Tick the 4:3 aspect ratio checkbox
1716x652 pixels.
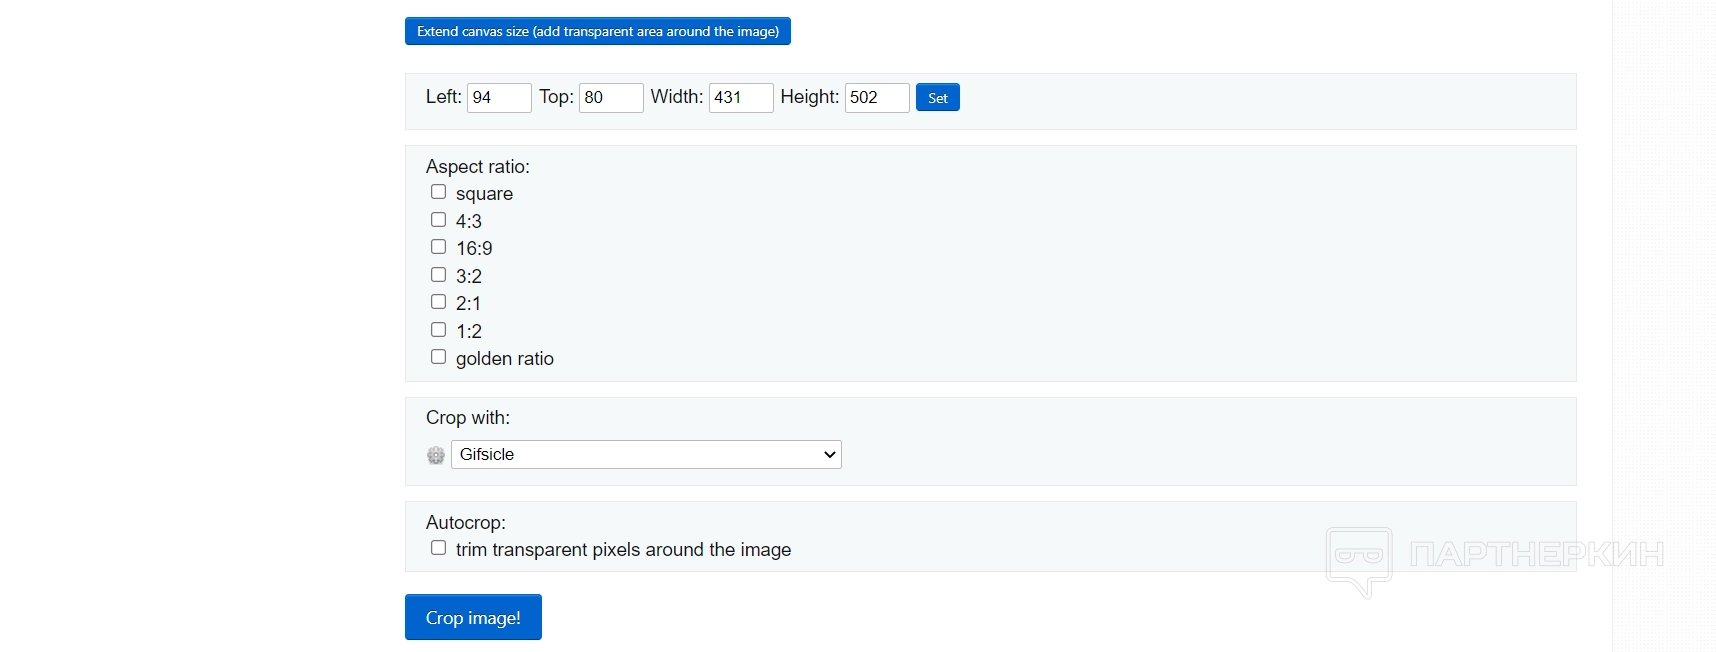[438, 220]
